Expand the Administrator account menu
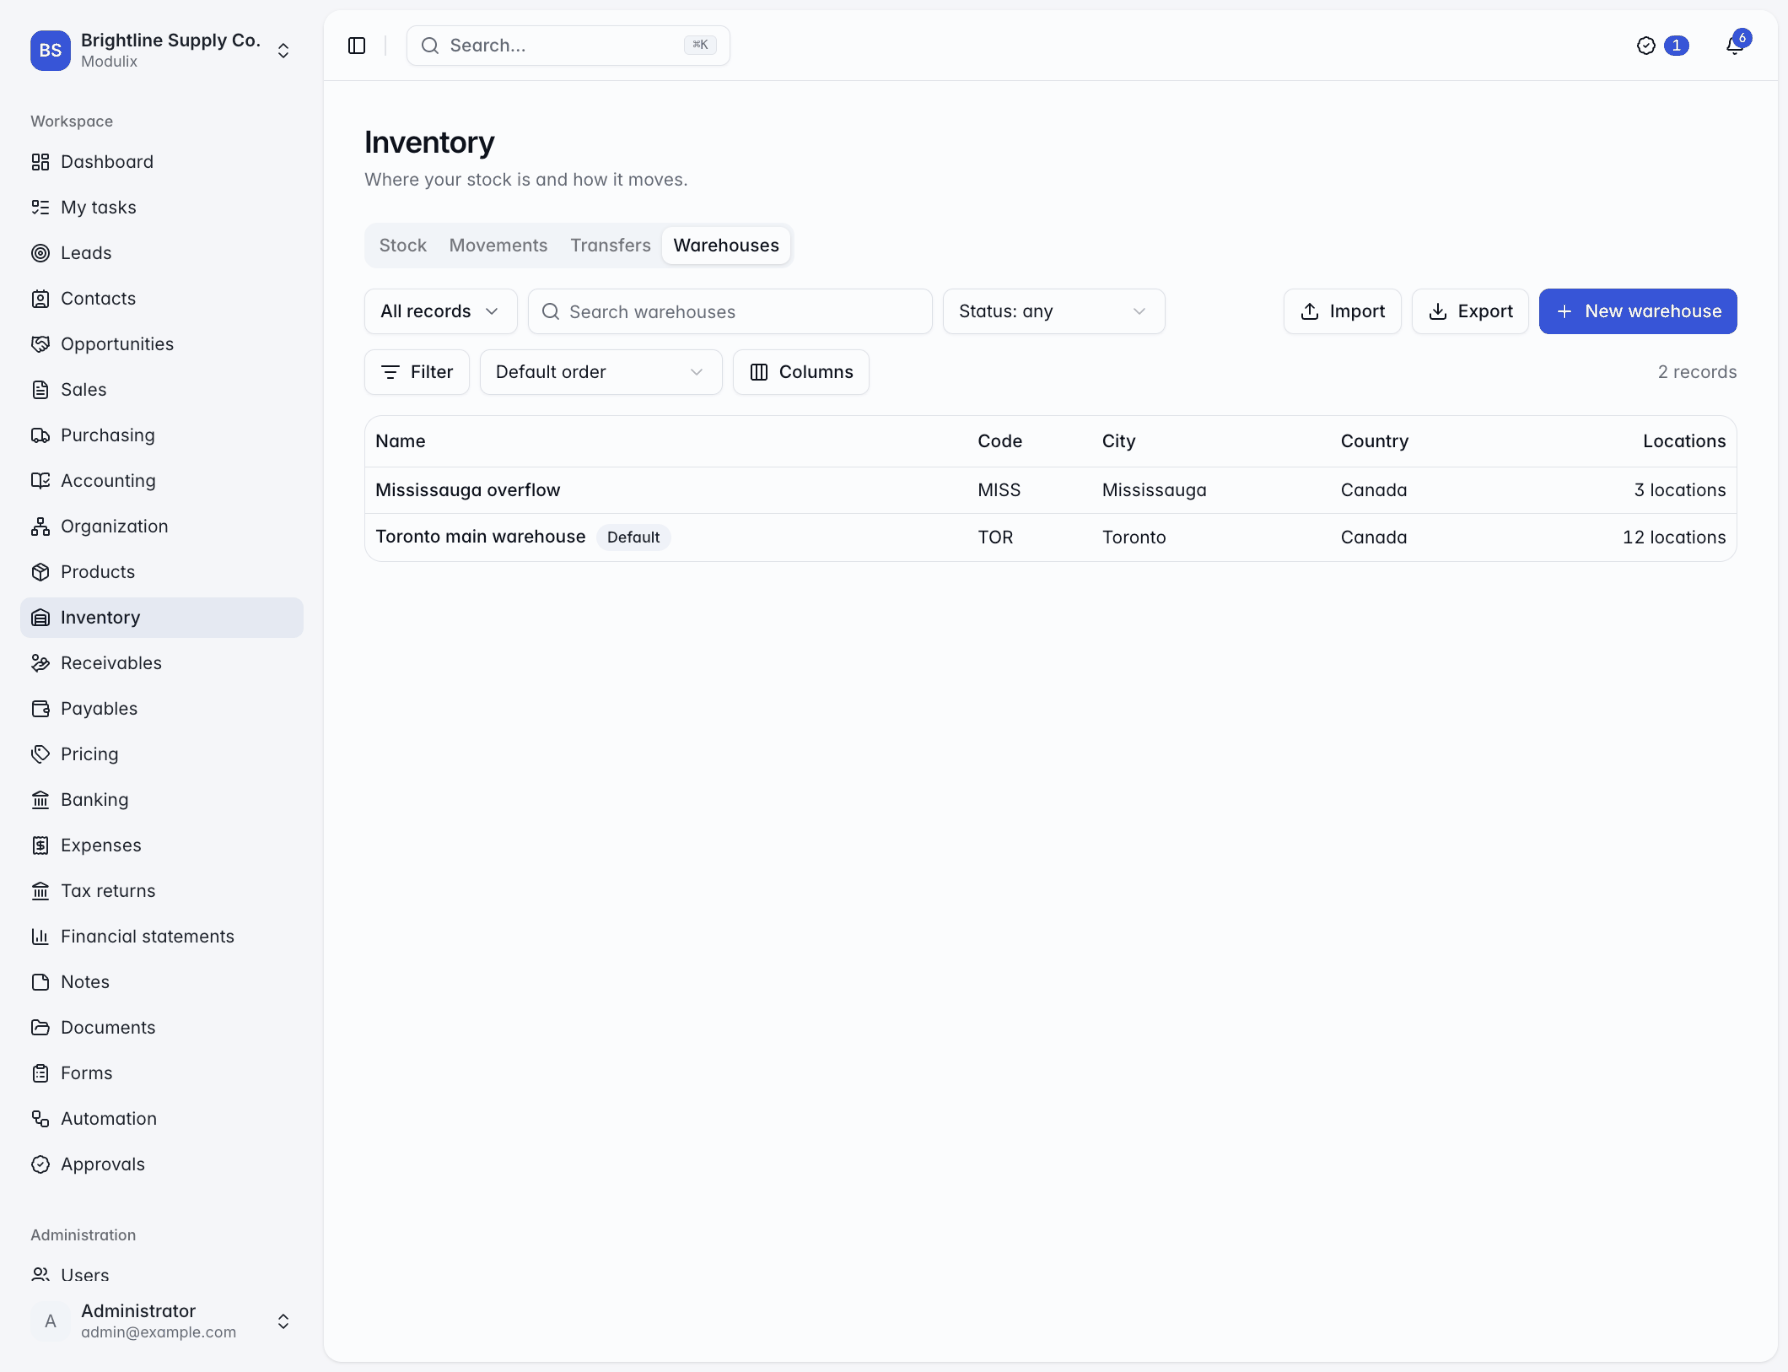1788x1372 pixels. pyautogui.click(x=162, y=1321)
